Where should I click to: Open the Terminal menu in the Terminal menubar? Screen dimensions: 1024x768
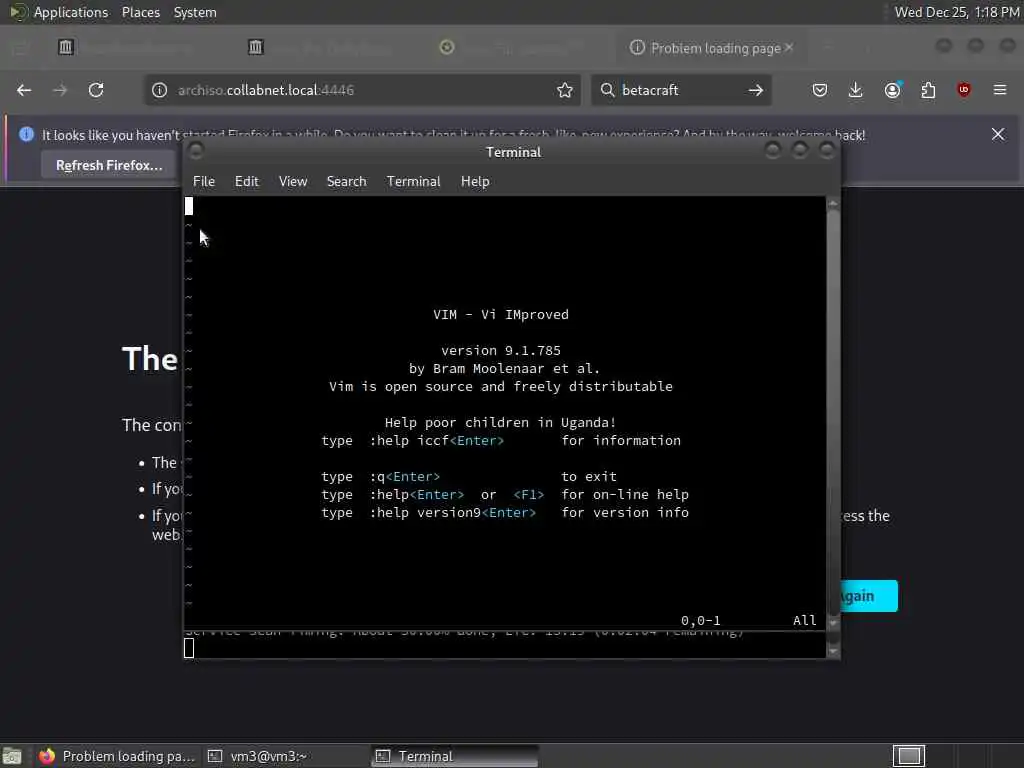click(x=413, y=182)
